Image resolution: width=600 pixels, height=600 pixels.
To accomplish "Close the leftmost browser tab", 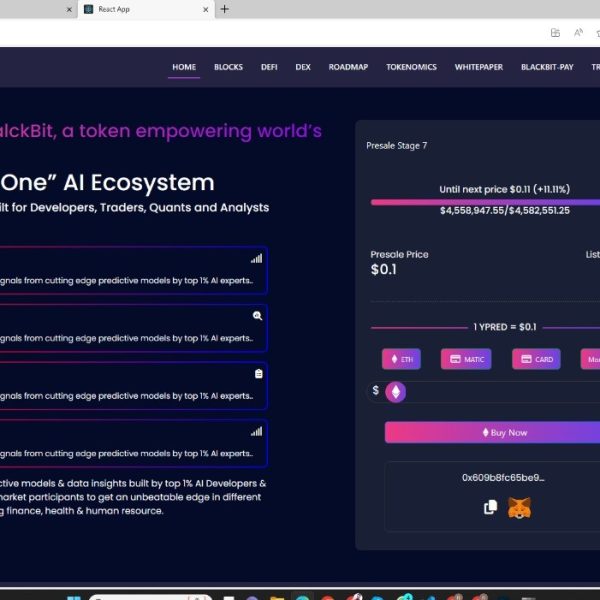I will coord(69,10).
